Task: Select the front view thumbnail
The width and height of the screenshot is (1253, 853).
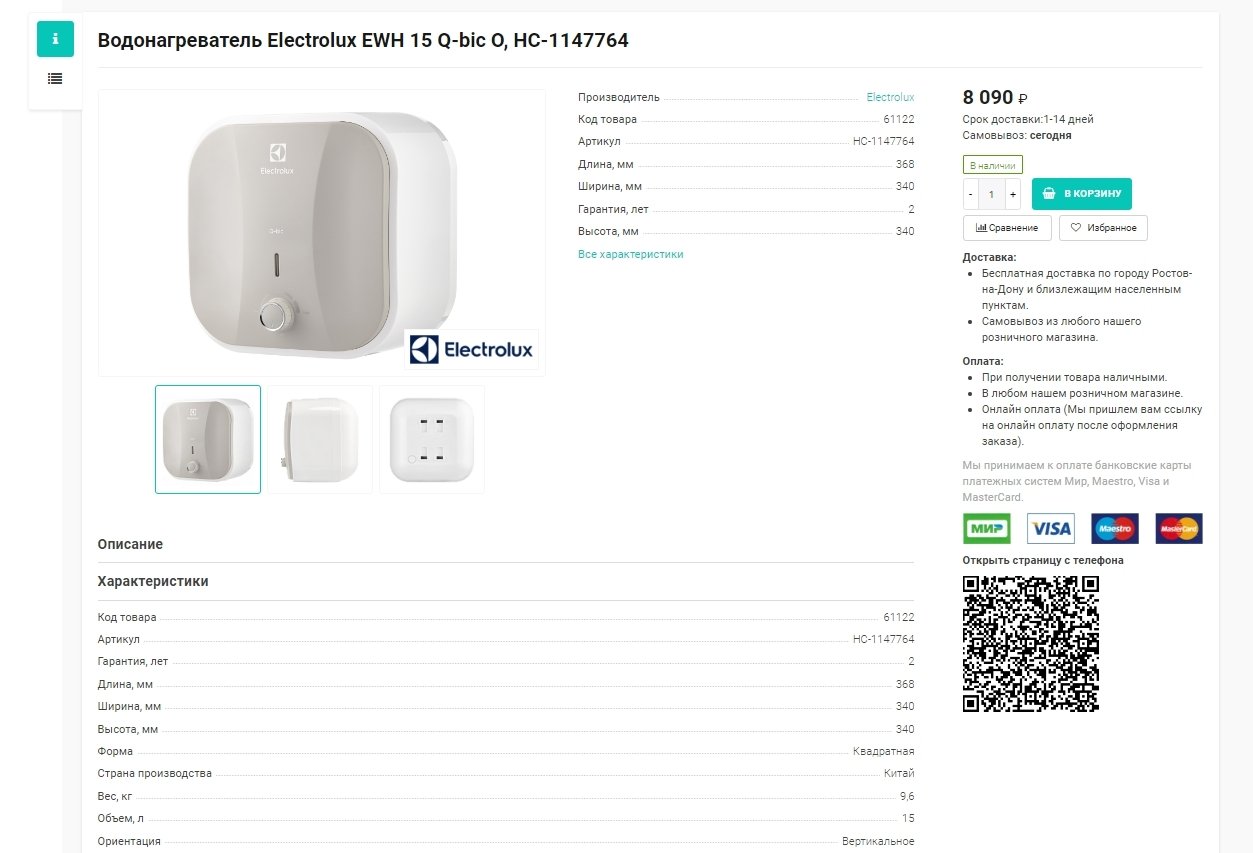Action: tap(208, 439)
